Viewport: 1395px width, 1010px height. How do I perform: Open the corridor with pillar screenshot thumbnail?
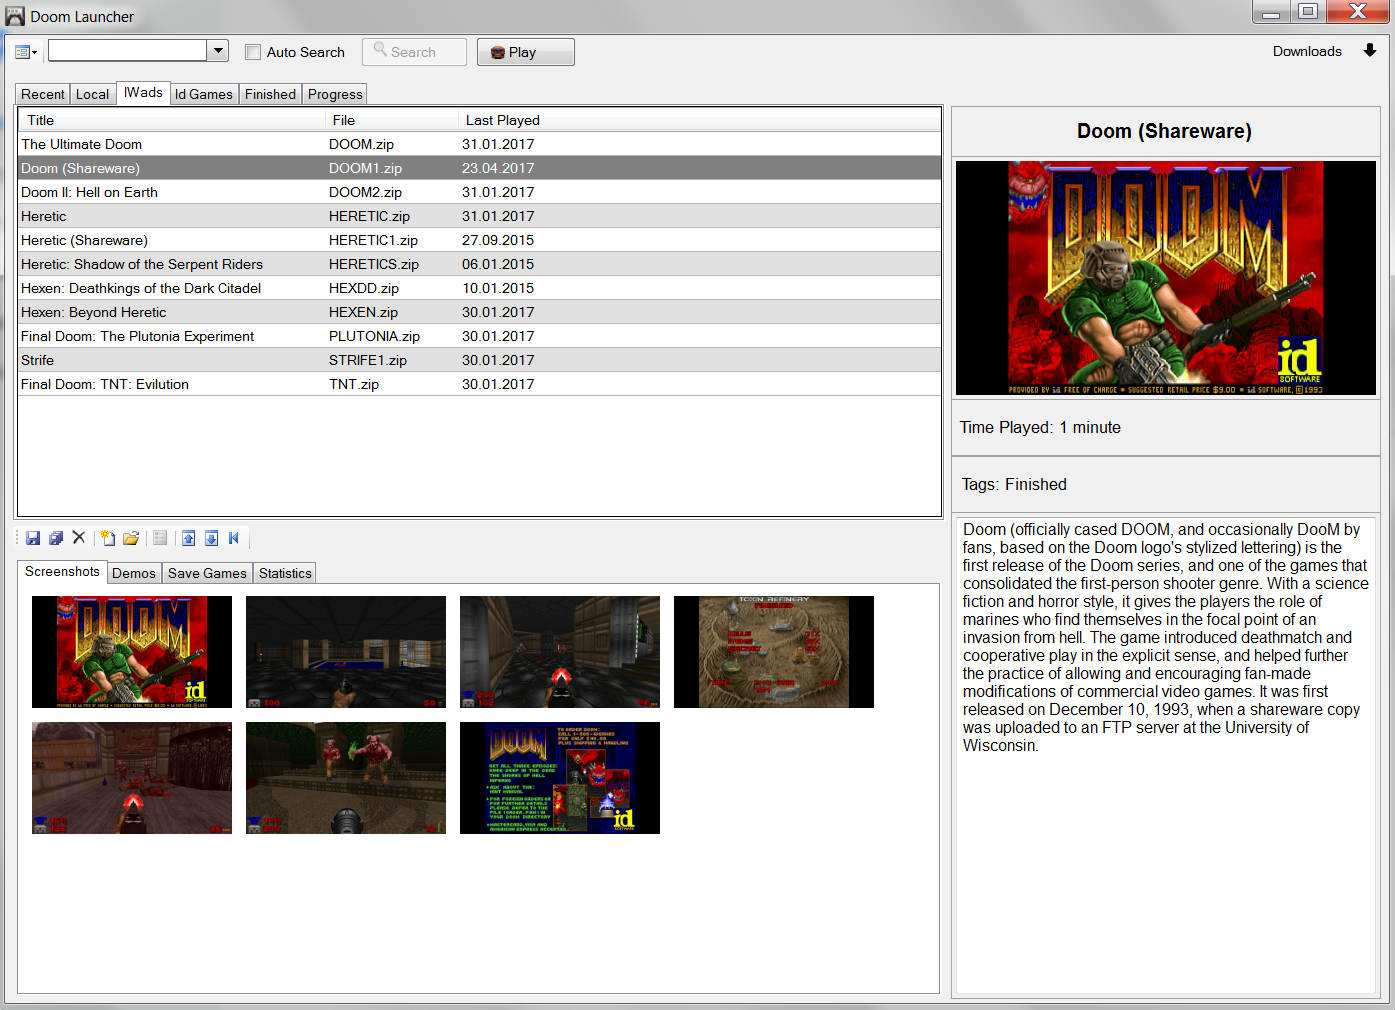tap(560, 652)
